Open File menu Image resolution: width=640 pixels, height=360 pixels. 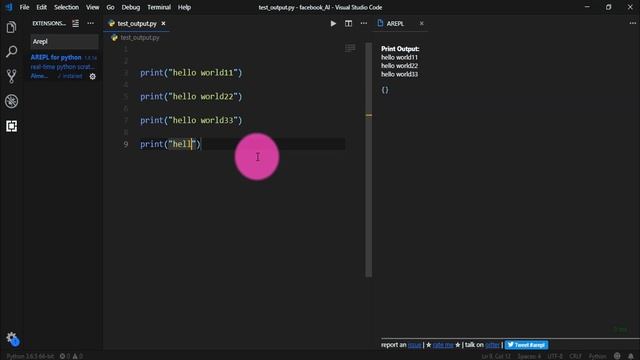[24, 7]
